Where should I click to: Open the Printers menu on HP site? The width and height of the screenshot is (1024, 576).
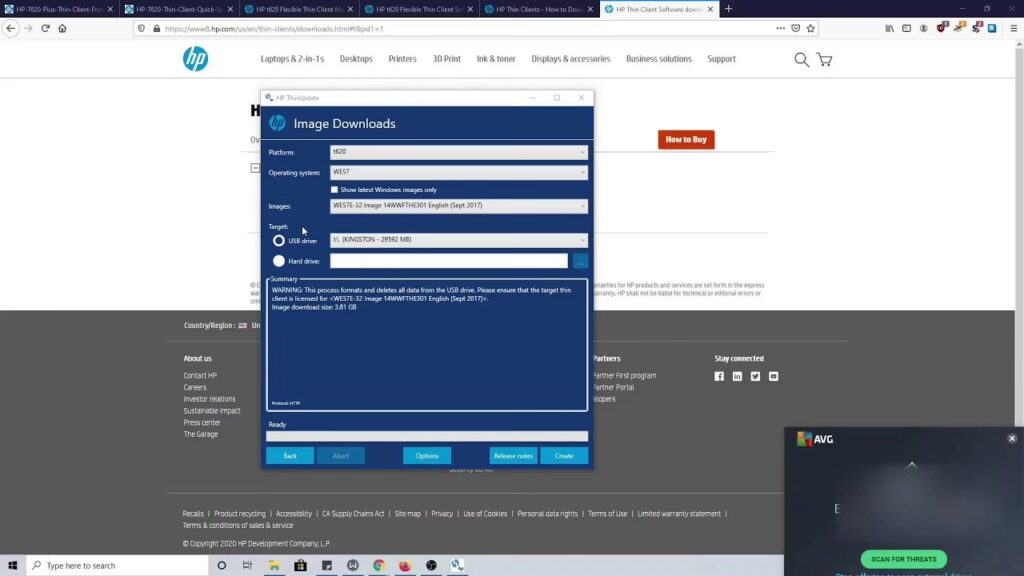(402, 59)
